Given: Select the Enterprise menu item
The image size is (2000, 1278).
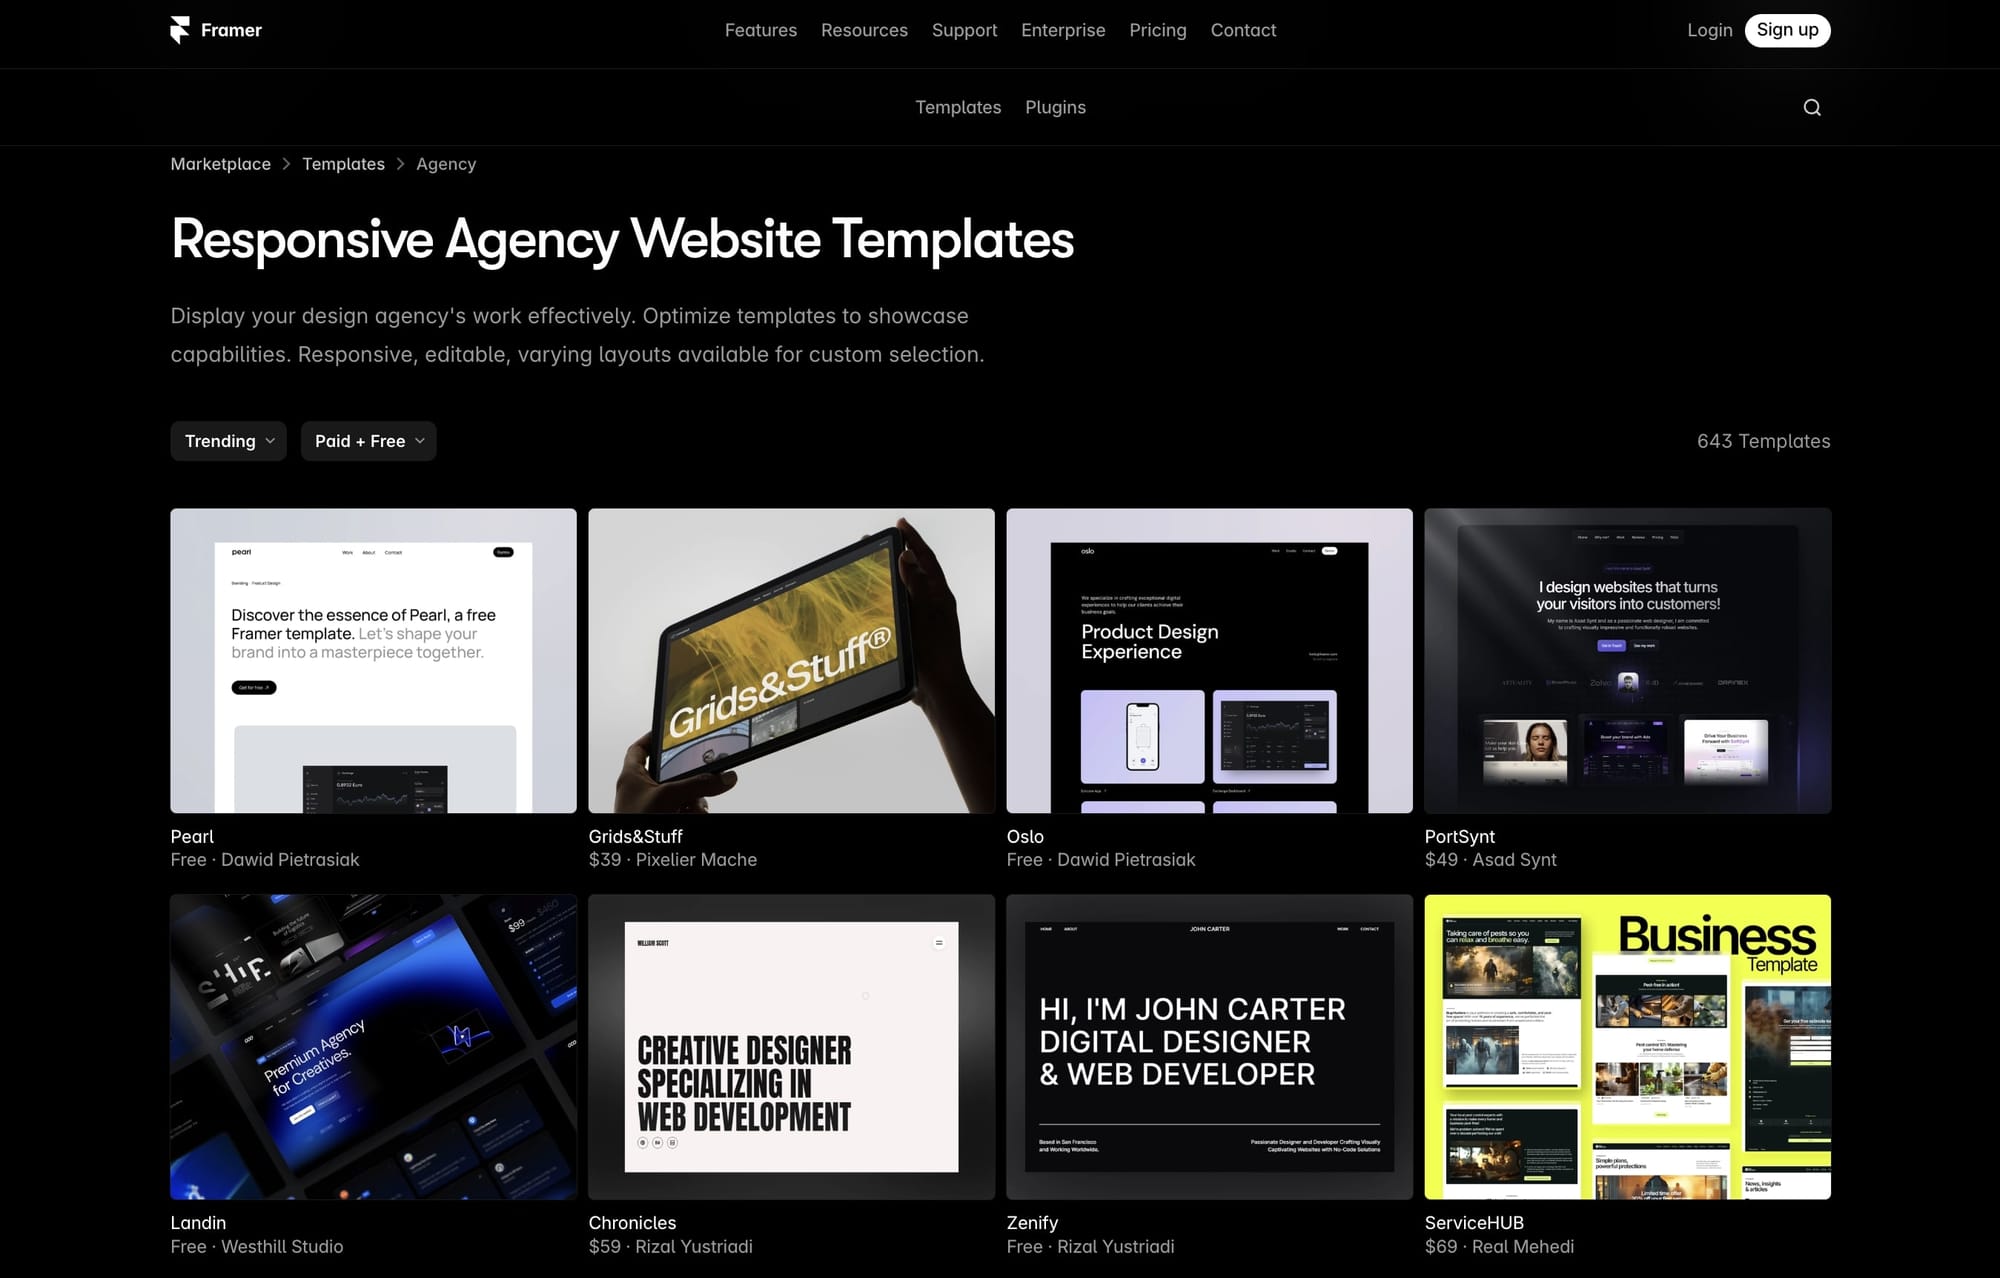Looking at the screenshot, I should coord(1063,29).
